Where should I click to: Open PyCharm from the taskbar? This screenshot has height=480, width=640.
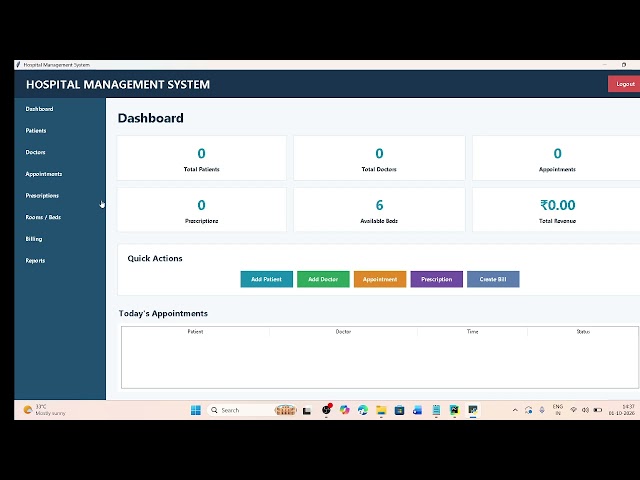point(454,410)
